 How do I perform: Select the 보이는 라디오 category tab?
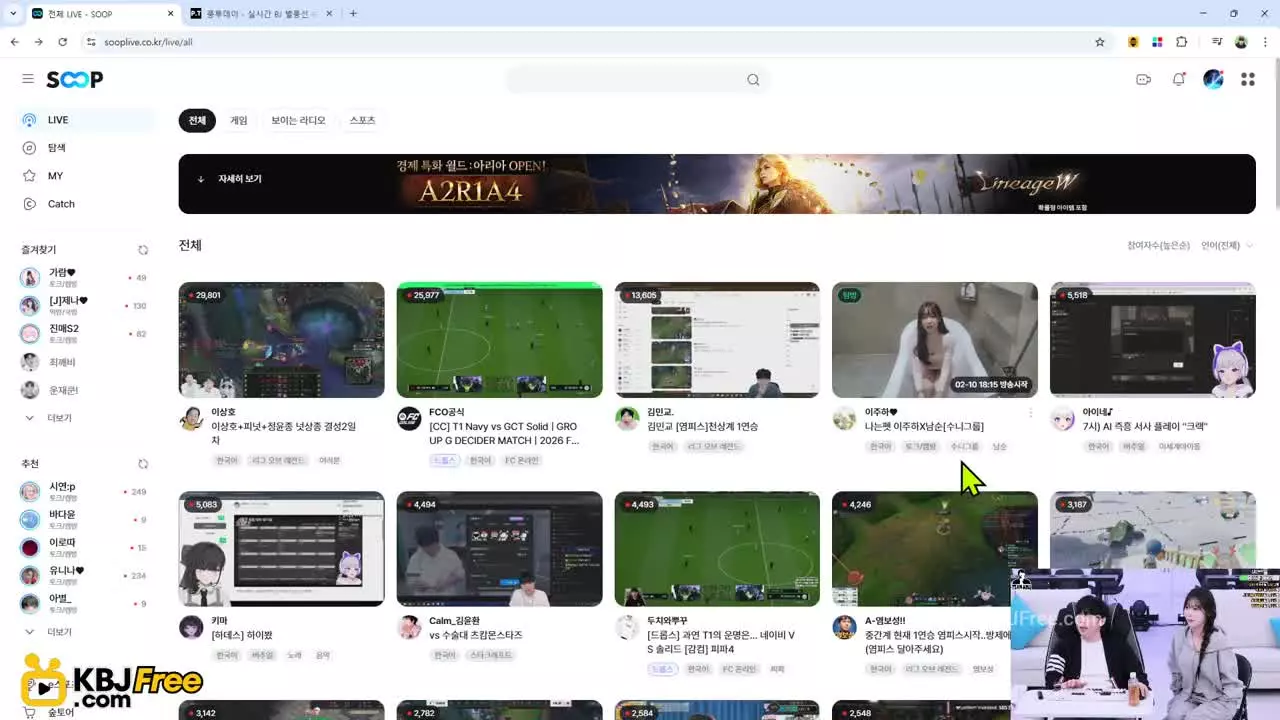[x=298, y=121]
